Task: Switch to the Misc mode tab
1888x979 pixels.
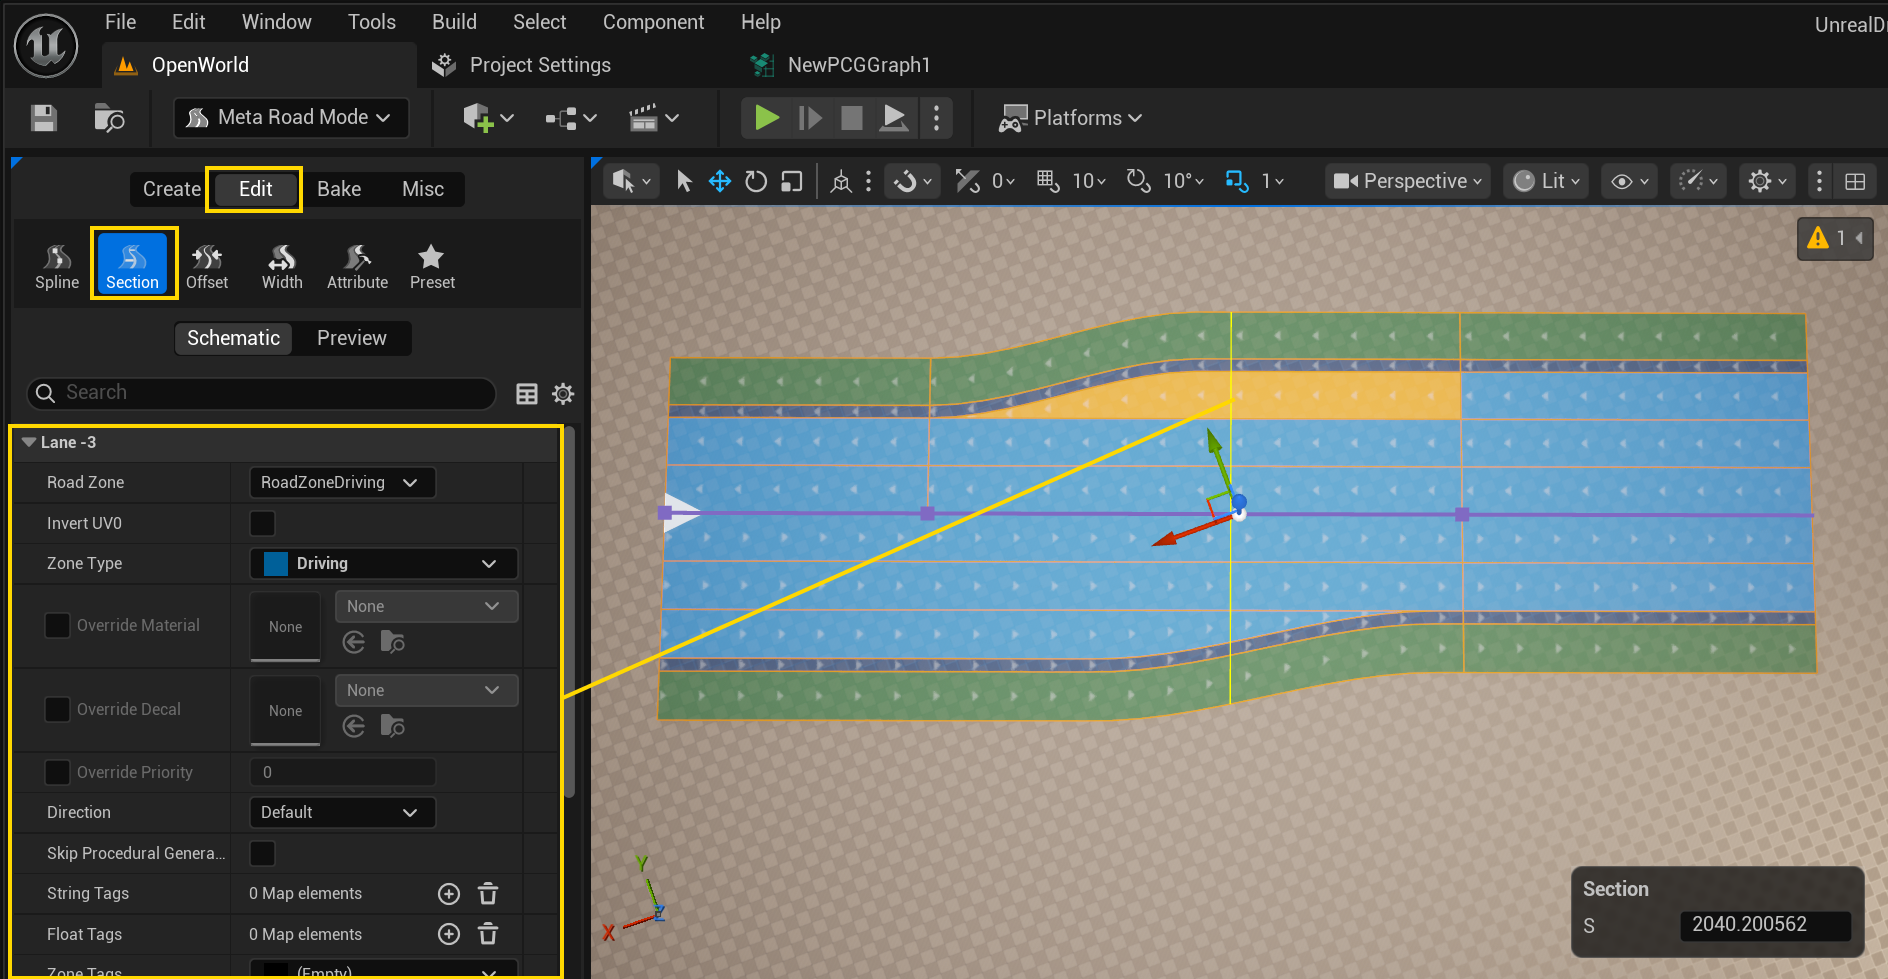Action: point(423,189)
